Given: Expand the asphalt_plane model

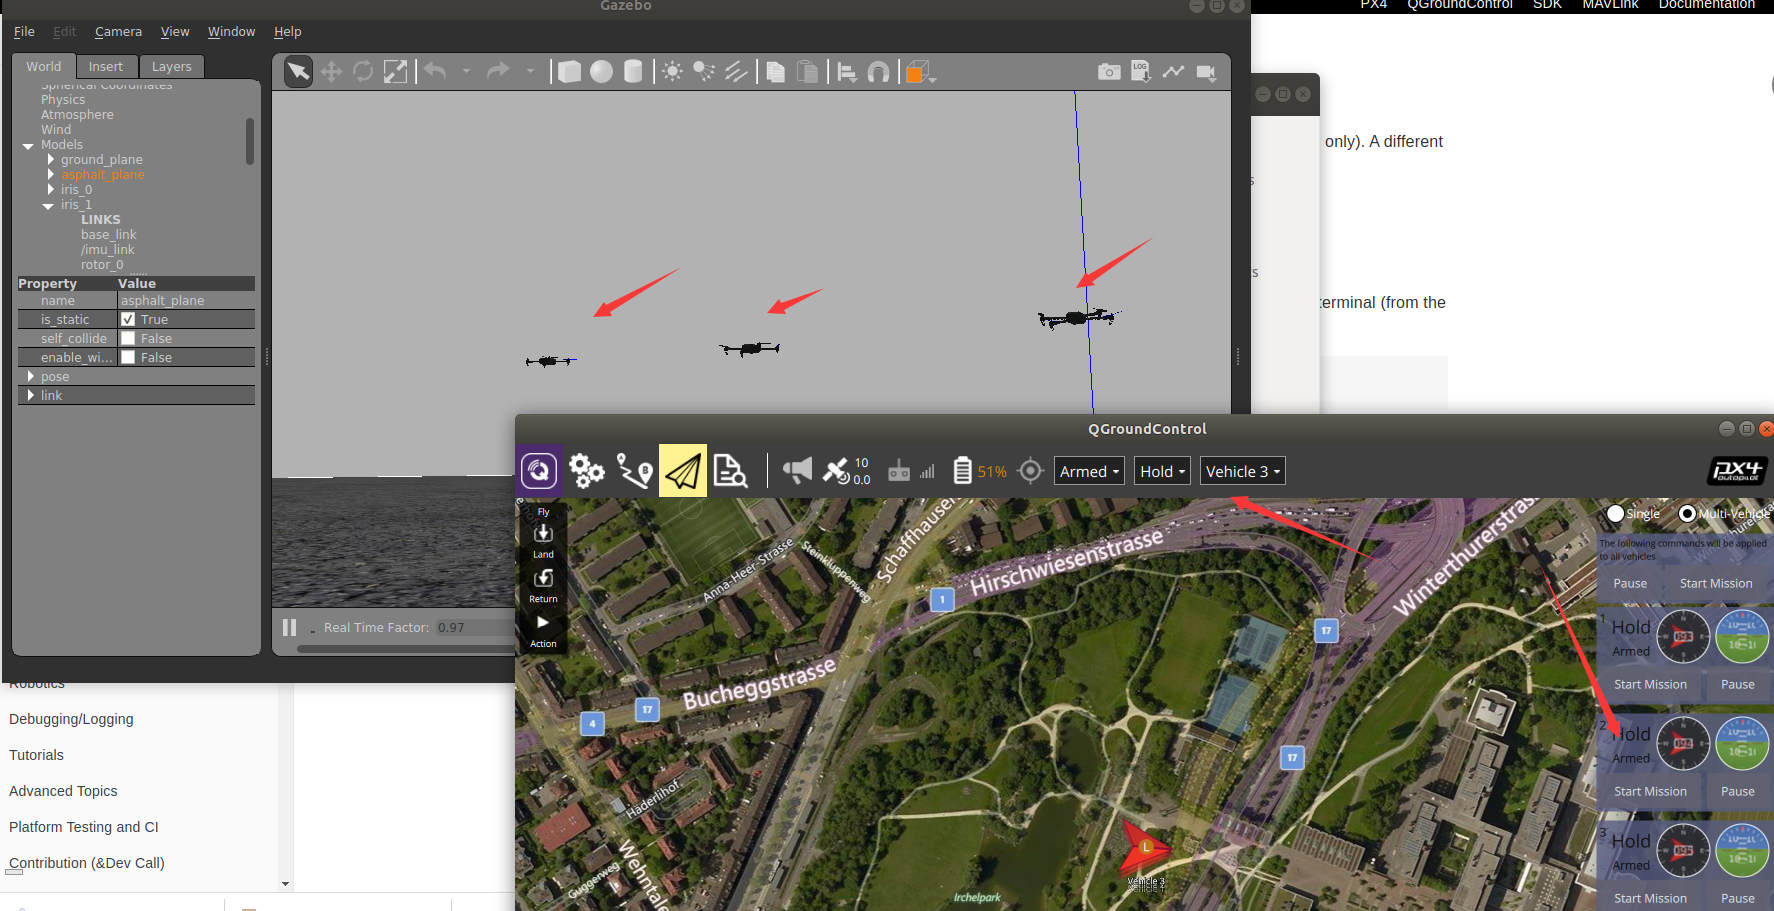Looking at the screenshot, I should (x=51, y=174).
